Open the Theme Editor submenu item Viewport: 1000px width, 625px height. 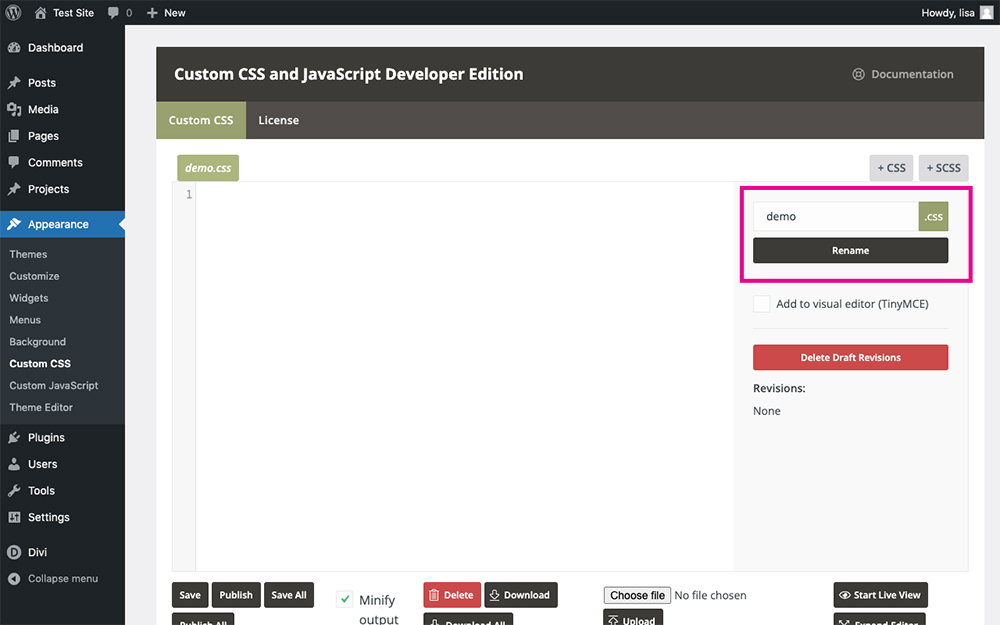pos(41,408)
